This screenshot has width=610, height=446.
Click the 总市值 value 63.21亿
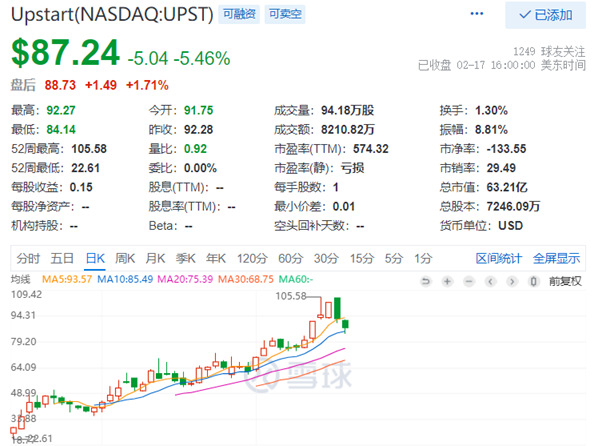click(507, 187)
